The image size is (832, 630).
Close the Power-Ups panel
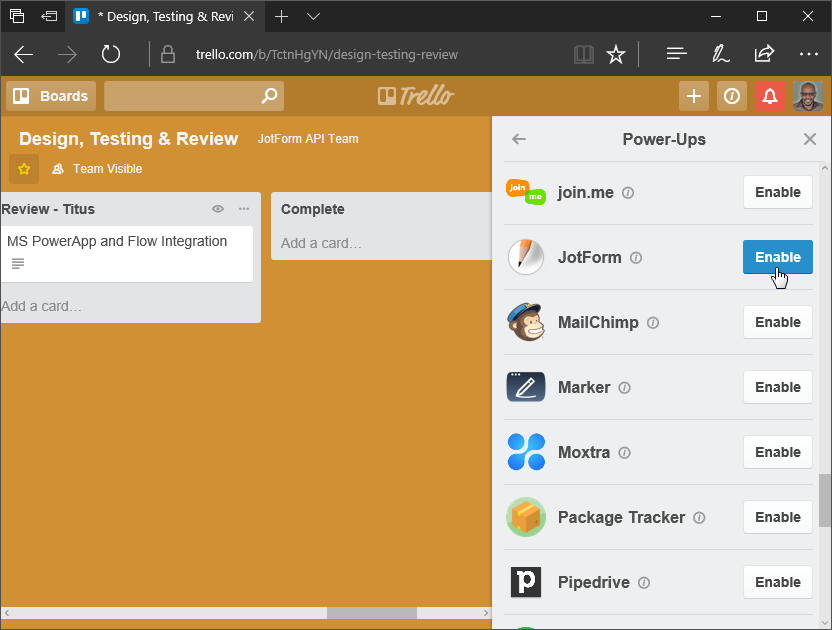point(810,139)
